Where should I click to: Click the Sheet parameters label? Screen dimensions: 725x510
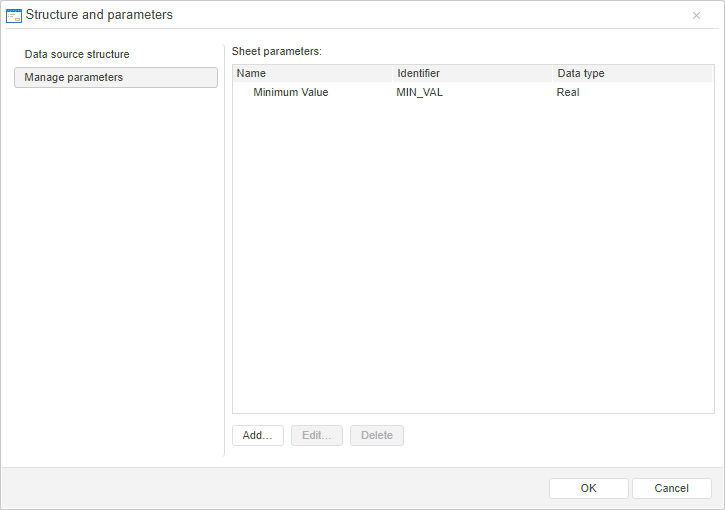point(276,50)
